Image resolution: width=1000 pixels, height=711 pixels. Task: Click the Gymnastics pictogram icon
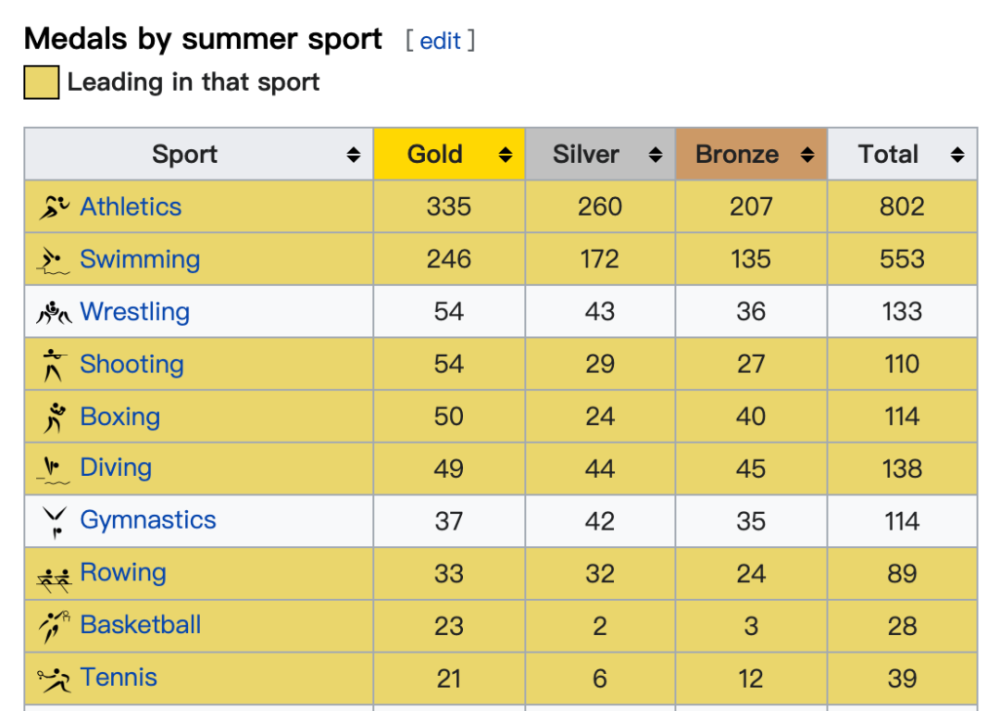click(55, 522)
